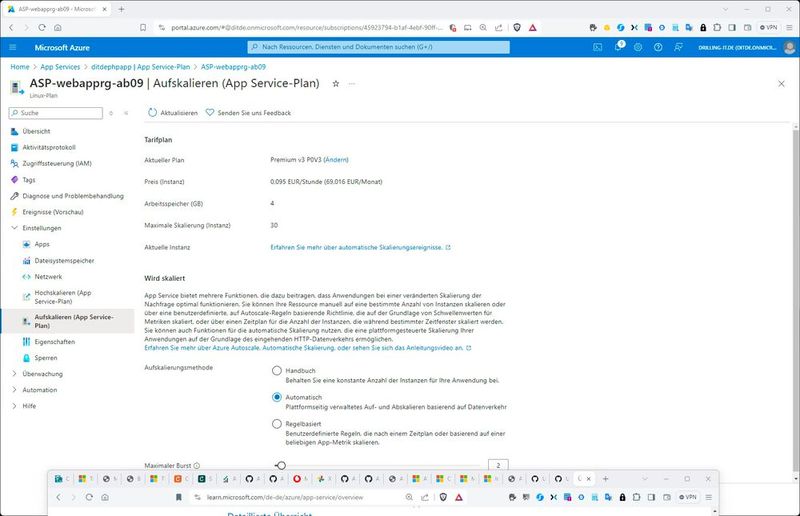Open Azure Cloud Shell icon
This screenshot has height=516, width=800.
point(597,47)
